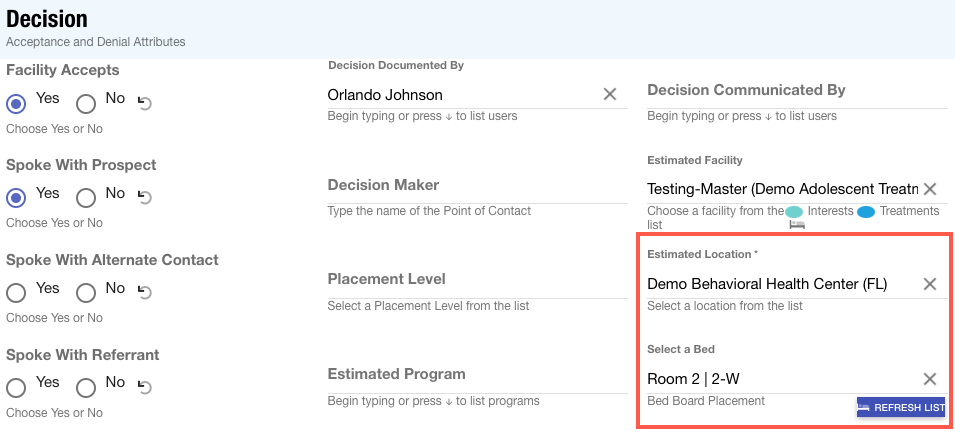
Task: Select Yes for Spoke With Alternate Contact
Action: click(x=16, y=293)
